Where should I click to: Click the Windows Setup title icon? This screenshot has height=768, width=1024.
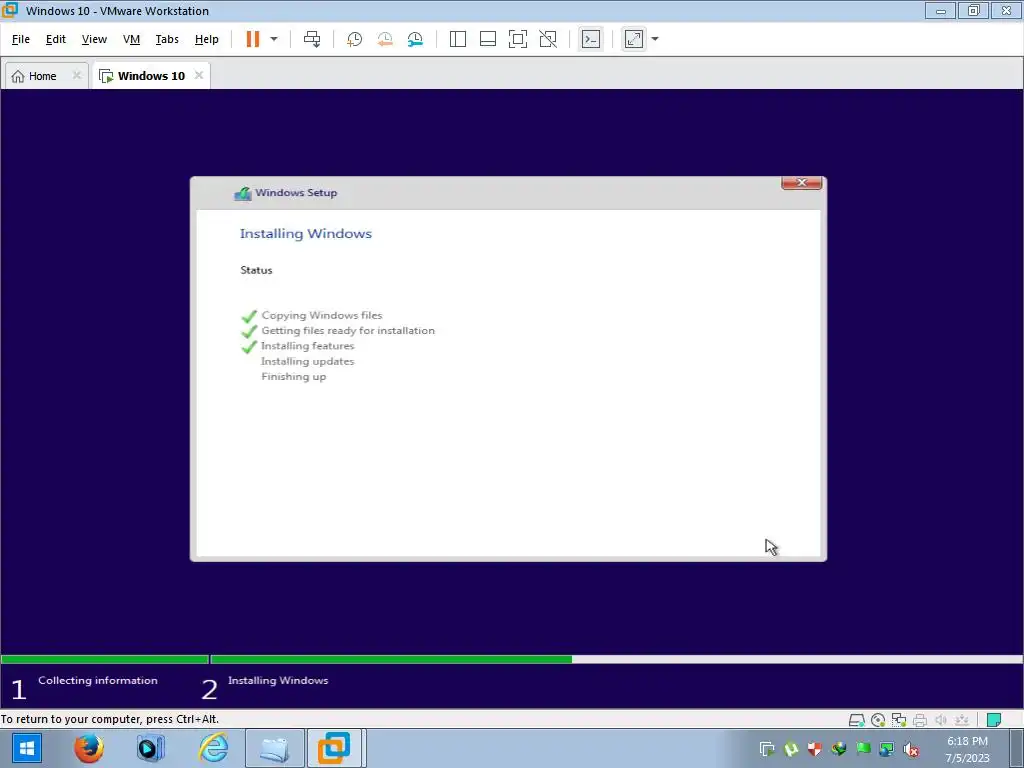243,193
